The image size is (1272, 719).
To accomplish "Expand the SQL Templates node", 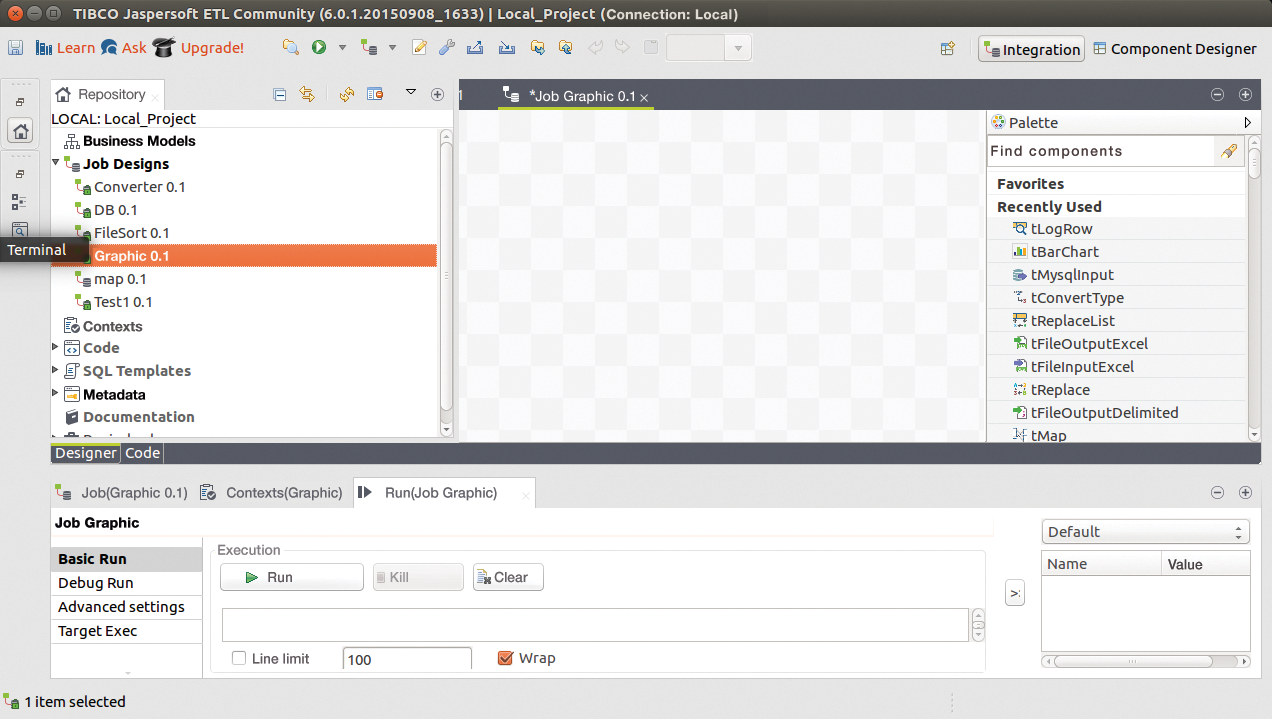I will pos(57,371).
